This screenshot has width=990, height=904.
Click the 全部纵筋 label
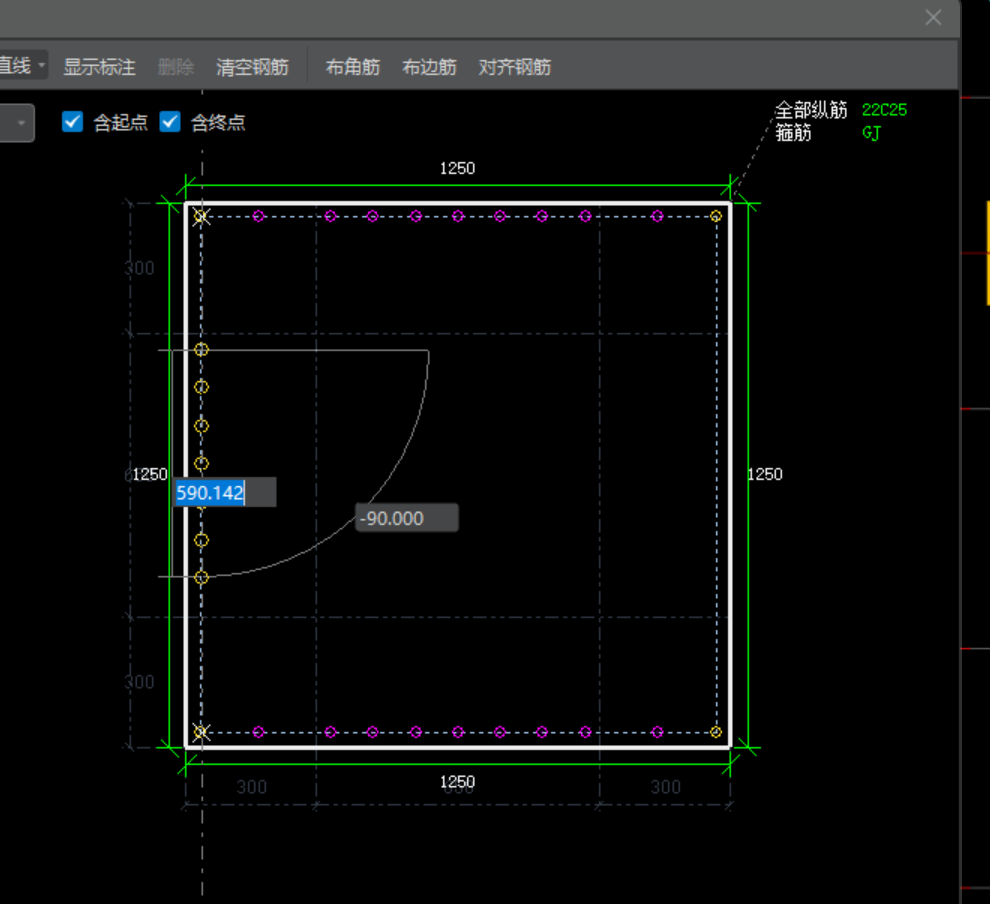[x=811, y=110]
